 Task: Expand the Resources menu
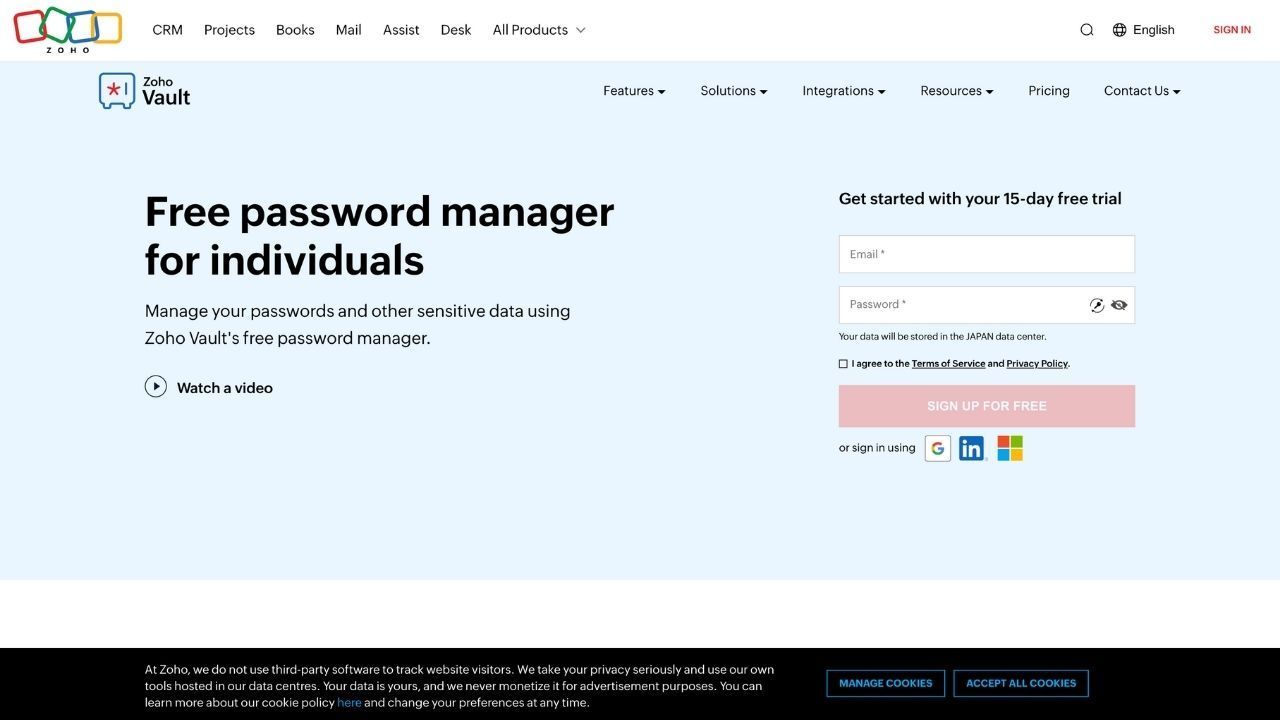(x=957, y=91)
